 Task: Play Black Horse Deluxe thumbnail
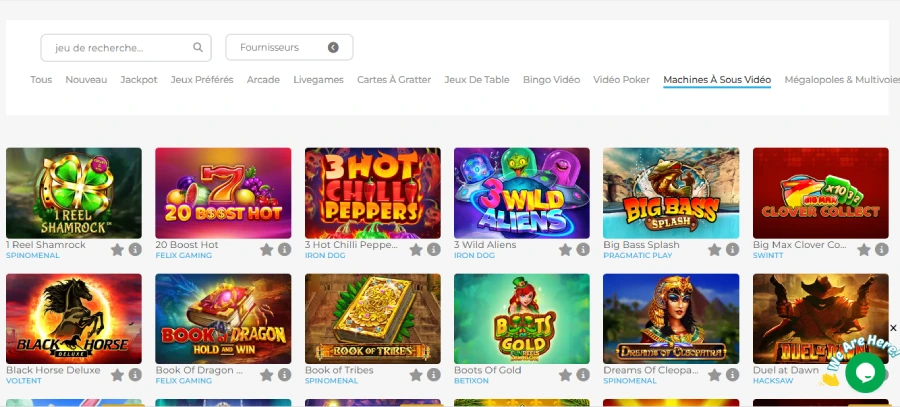click(73, 319)
